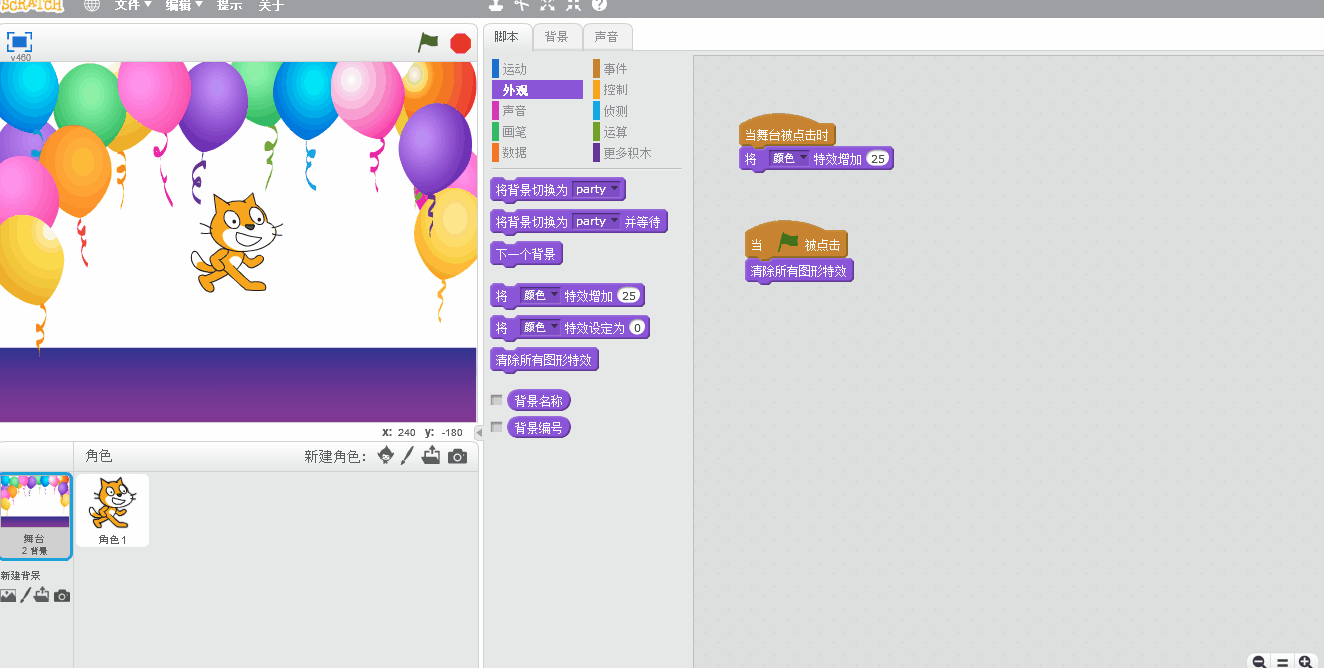Toggle full screen presentation mode
Image resolution: width=1324 pixels, height=668 pixels.
coord(20,42)
